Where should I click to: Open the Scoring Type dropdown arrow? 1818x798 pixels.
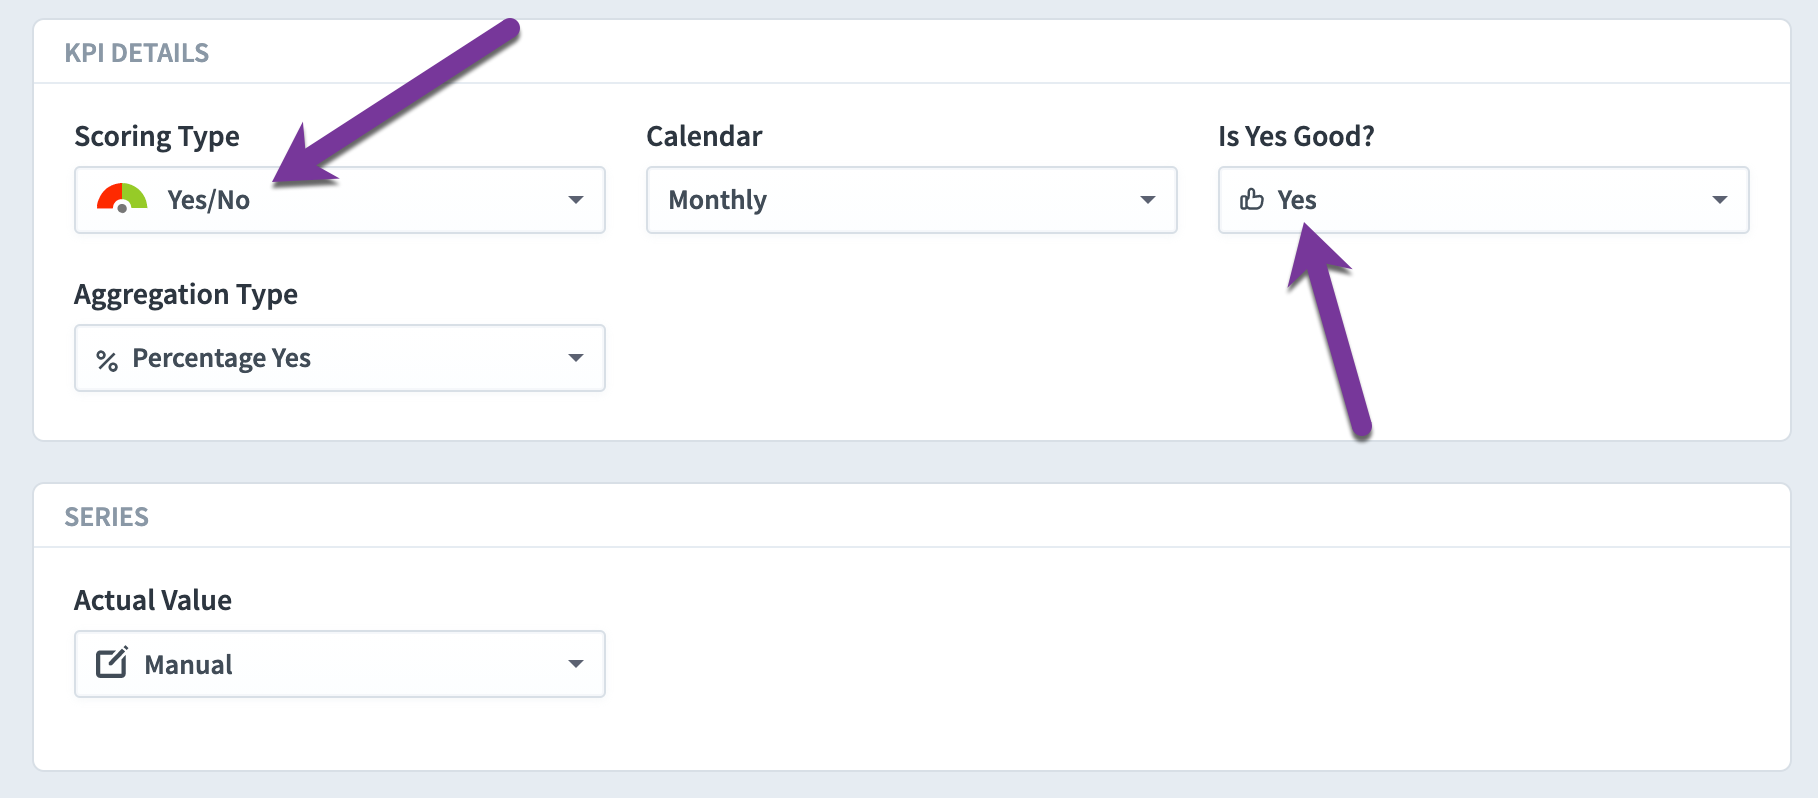(x=576, y=200)
